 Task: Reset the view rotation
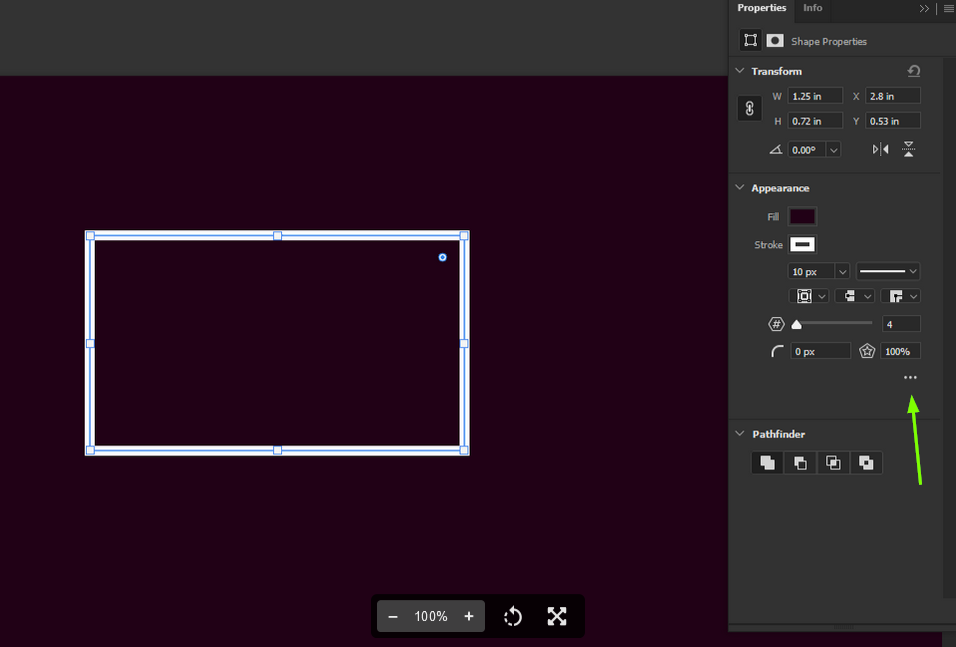point(513,616)
